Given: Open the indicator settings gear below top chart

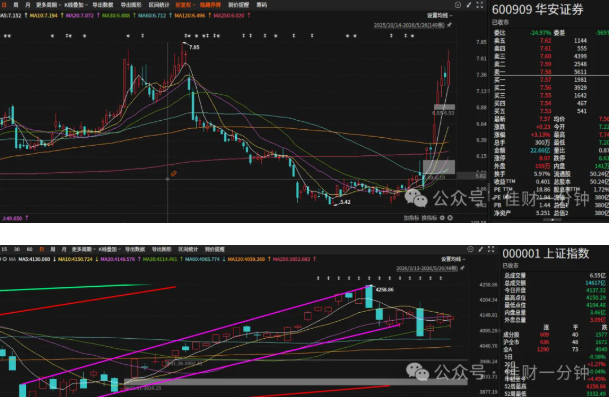Looking at the screenshot, I should [442, 218].
